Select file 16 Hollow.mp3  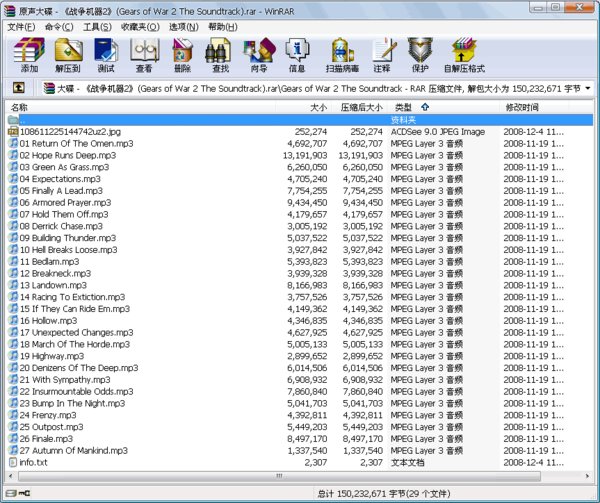(49, 321)
